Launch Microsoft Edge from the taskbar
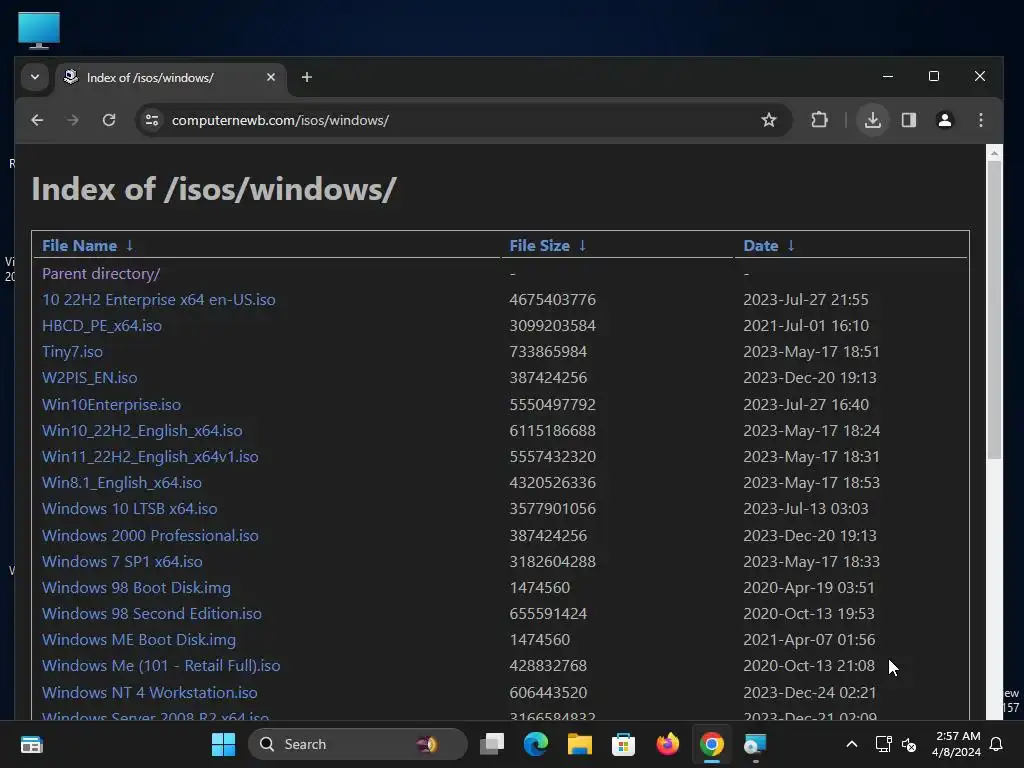This screenshot has width=1024, height=768. [536, 744]
